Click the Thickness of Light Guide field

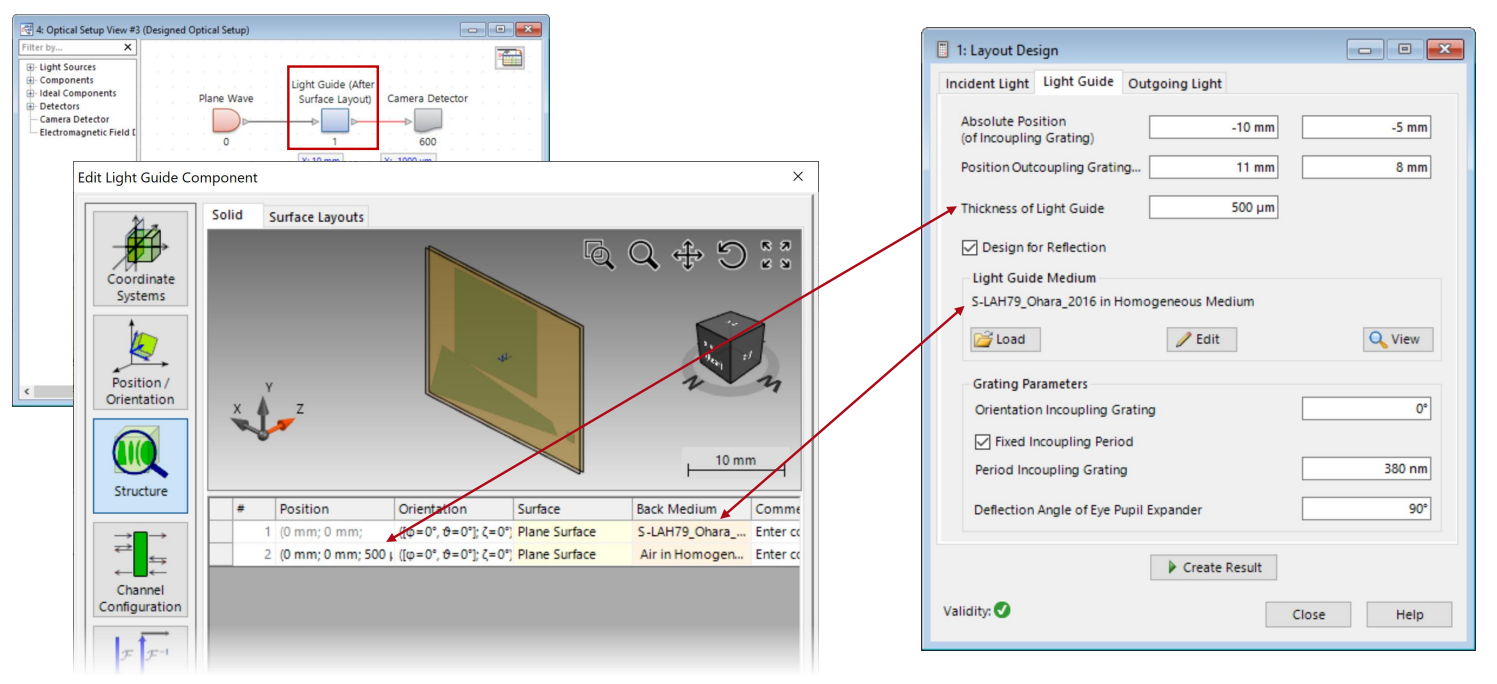tap(1213, 207)
